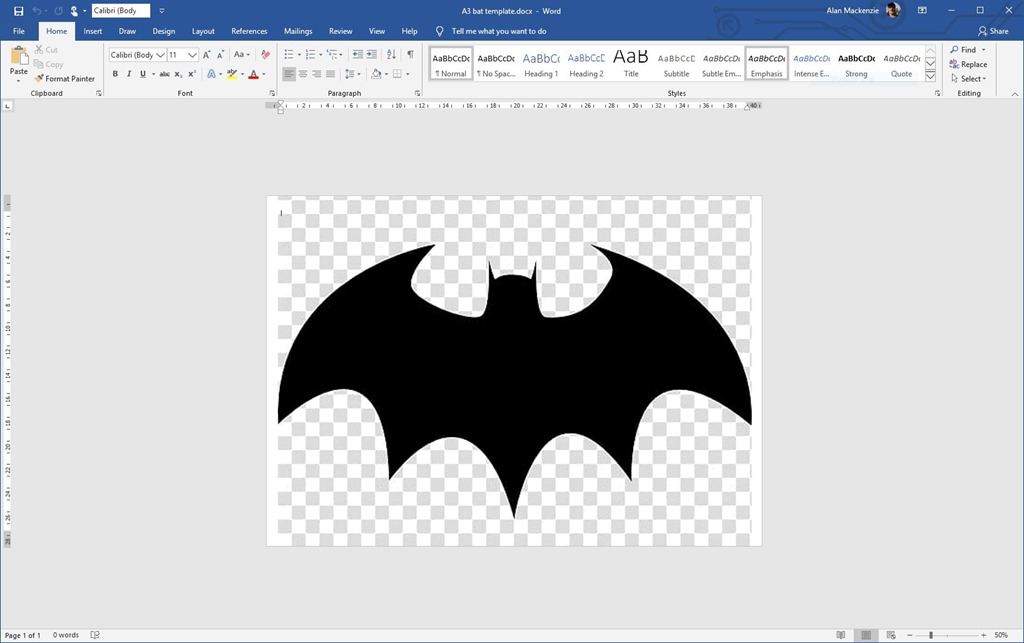Expand the Styles gallery with More arrow
The image size is (1024, 643).
(930, 76)
